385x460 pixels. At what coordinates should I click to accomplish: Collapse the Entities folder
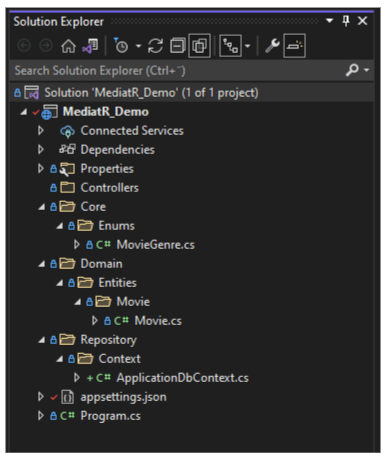coord(59,283)
